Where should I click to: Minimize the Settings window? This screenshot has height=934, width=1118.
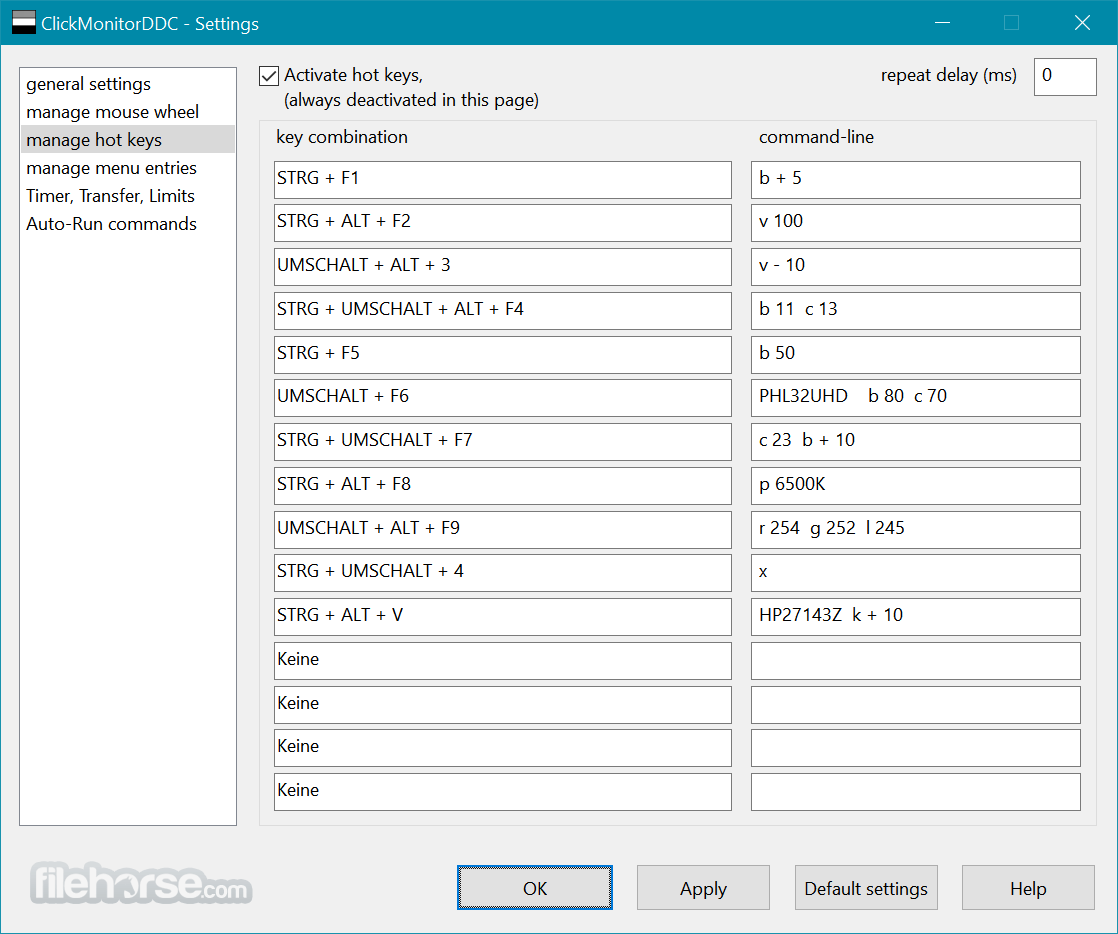point(943,23)
